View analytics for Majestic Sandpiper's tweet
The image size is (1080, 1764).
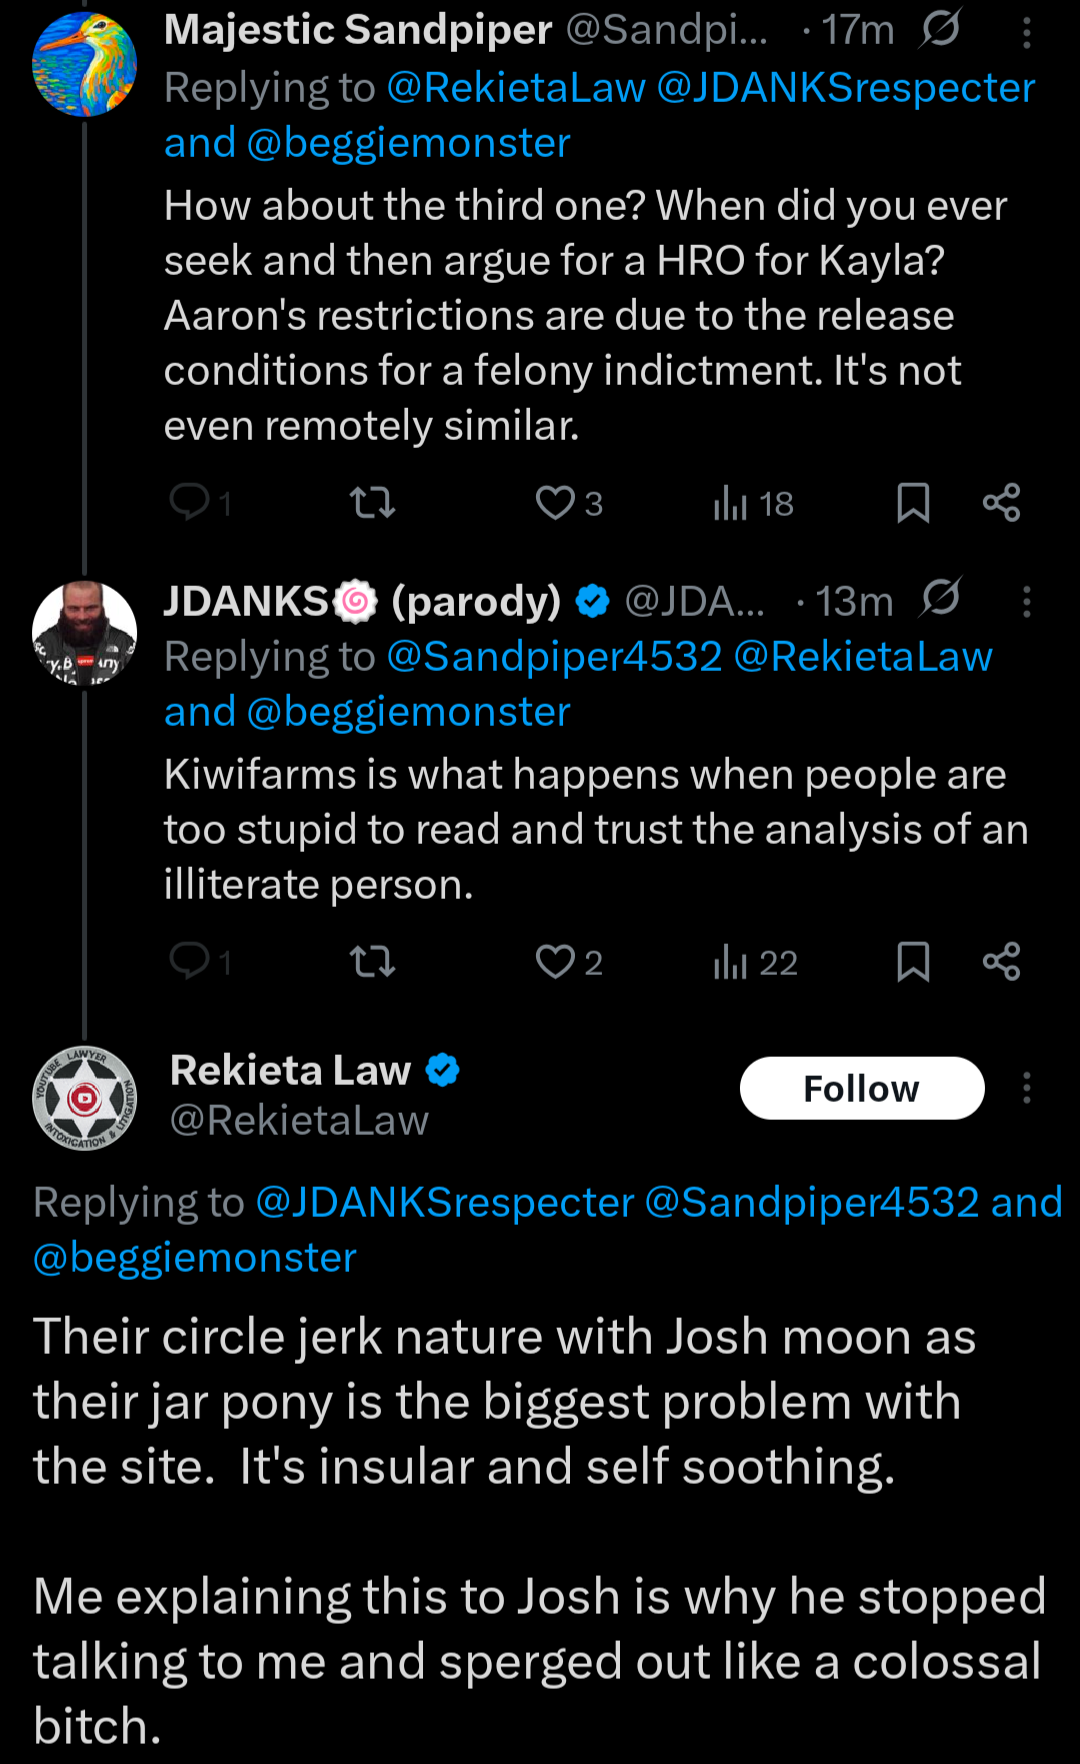tap(753, 503)
